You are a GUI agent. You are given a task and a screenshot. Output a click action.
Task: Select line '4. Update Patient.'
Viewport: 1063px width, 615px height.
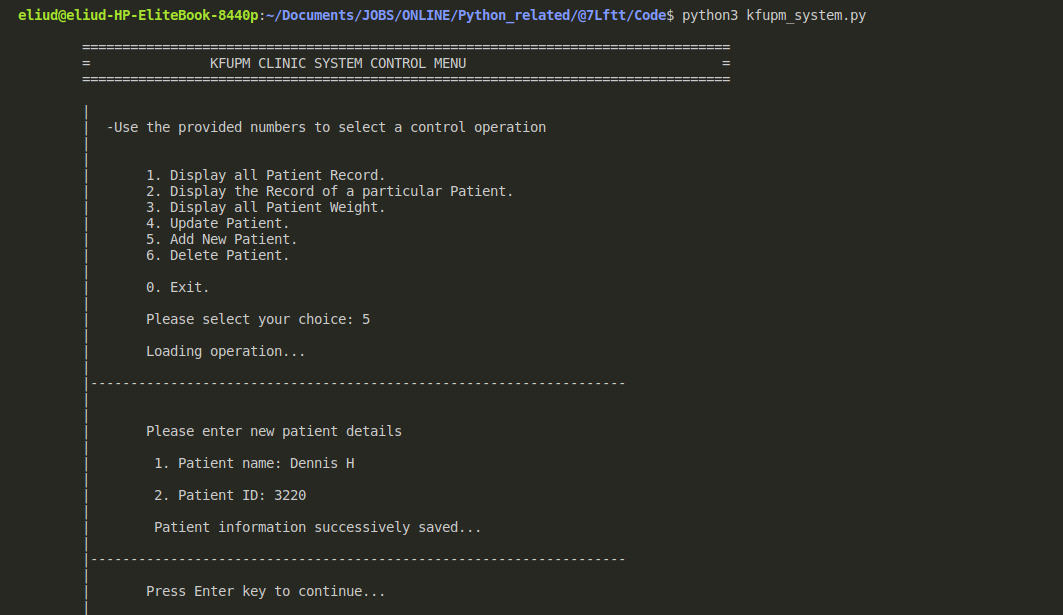(218, 223)
